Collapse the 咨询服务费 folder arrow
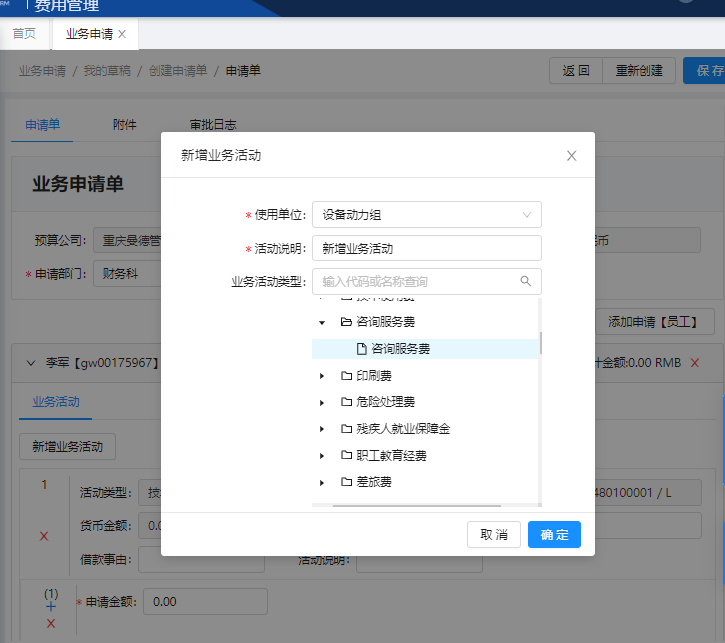Viewport: 725px width, 643px height. pyautogui.click(x=322, y=322)
